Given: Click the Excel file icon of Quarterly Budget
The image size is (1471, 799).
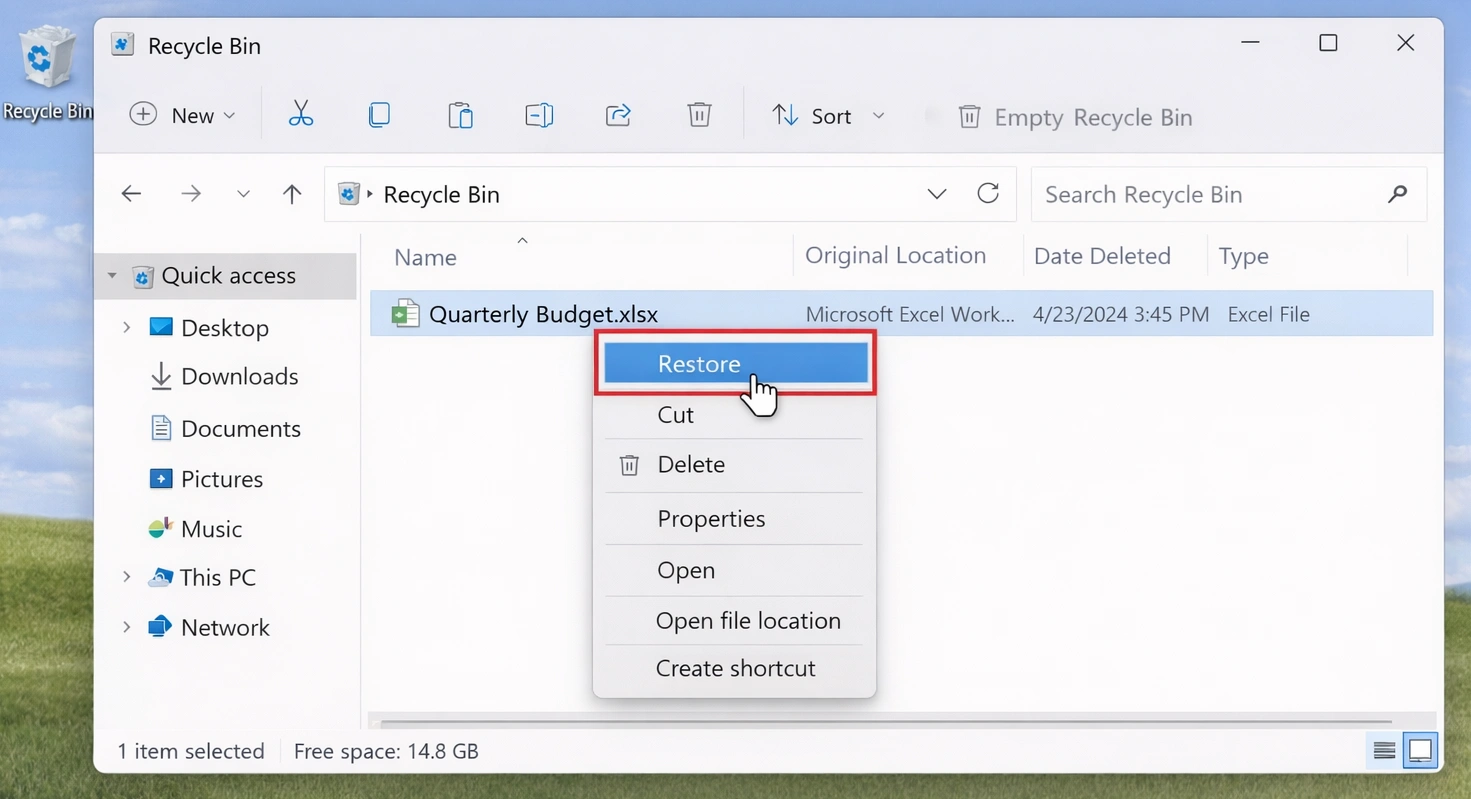Looking at the screenshot, I should tap(405, 314).
